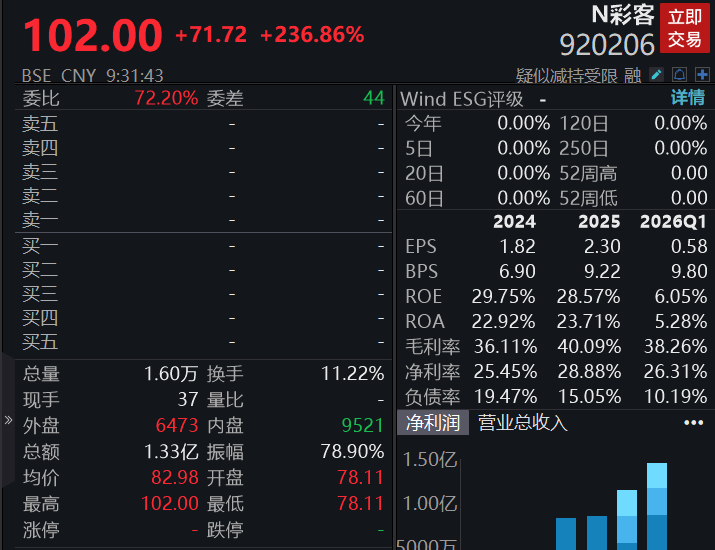Click stock name N彩客
Image resolution: width=715 pixels, height=550 pixels.
pos(623,15)
